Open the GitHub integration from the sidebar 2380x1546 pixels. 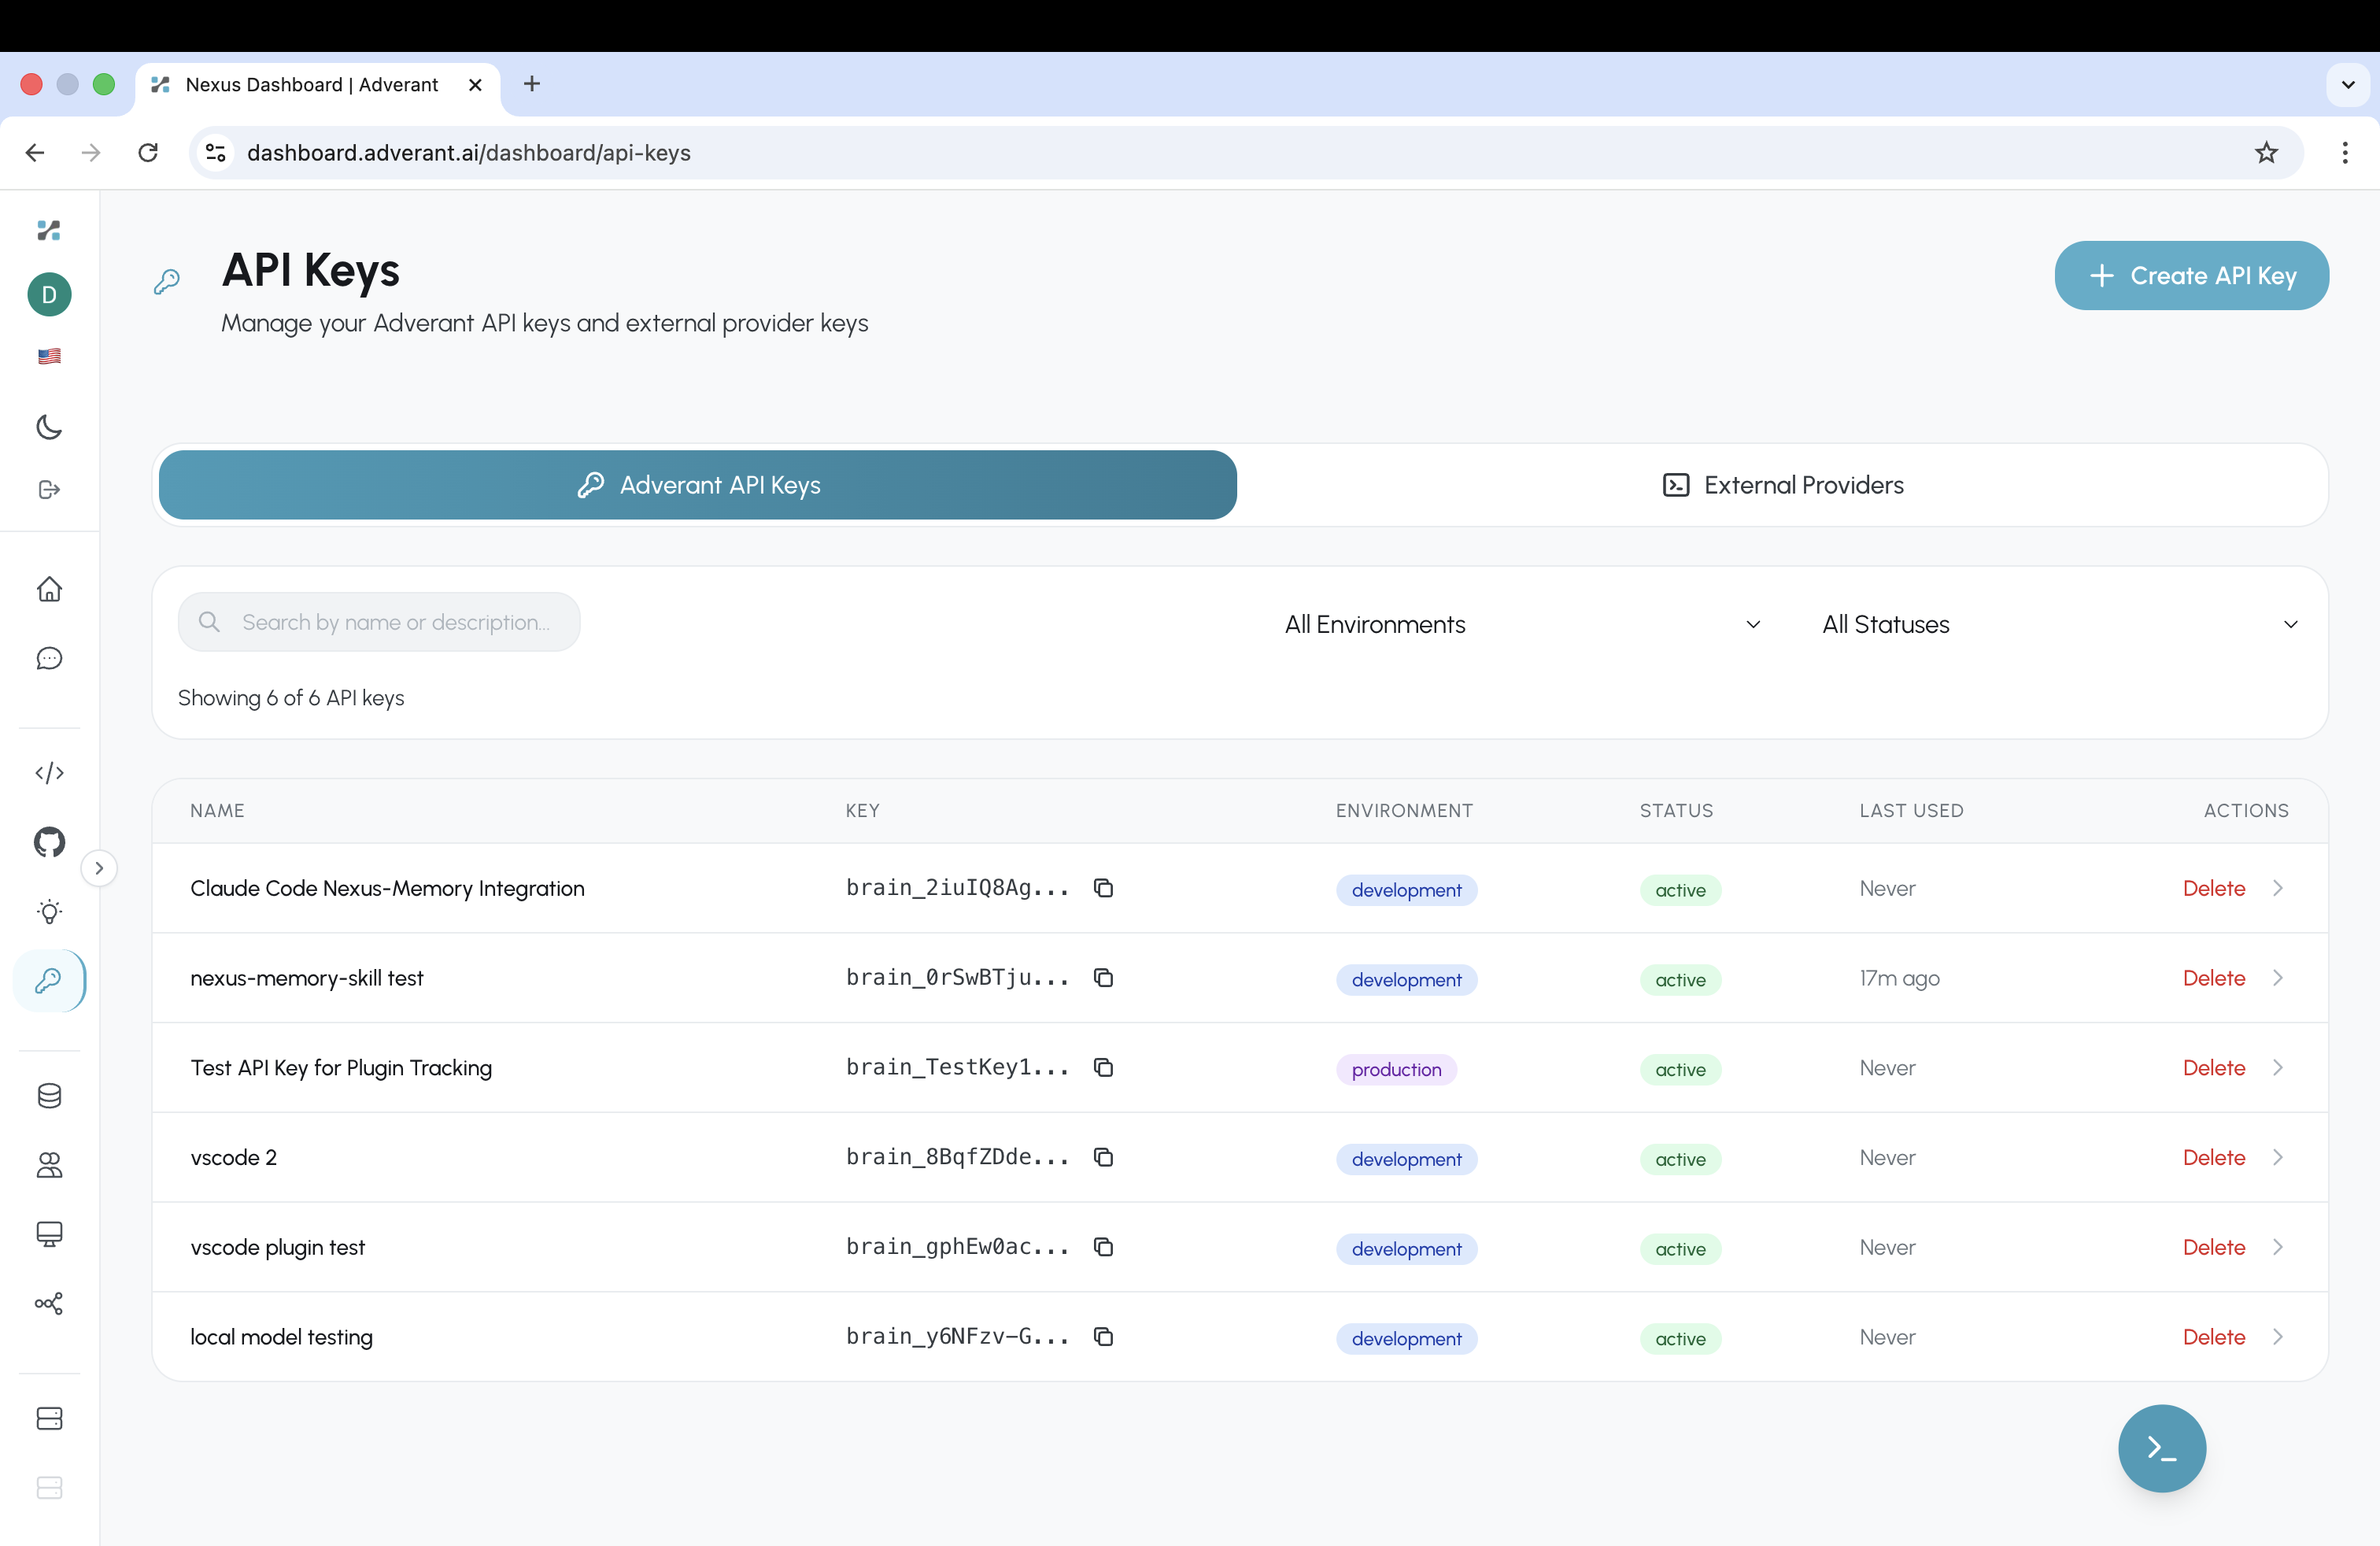pos(48,842)
